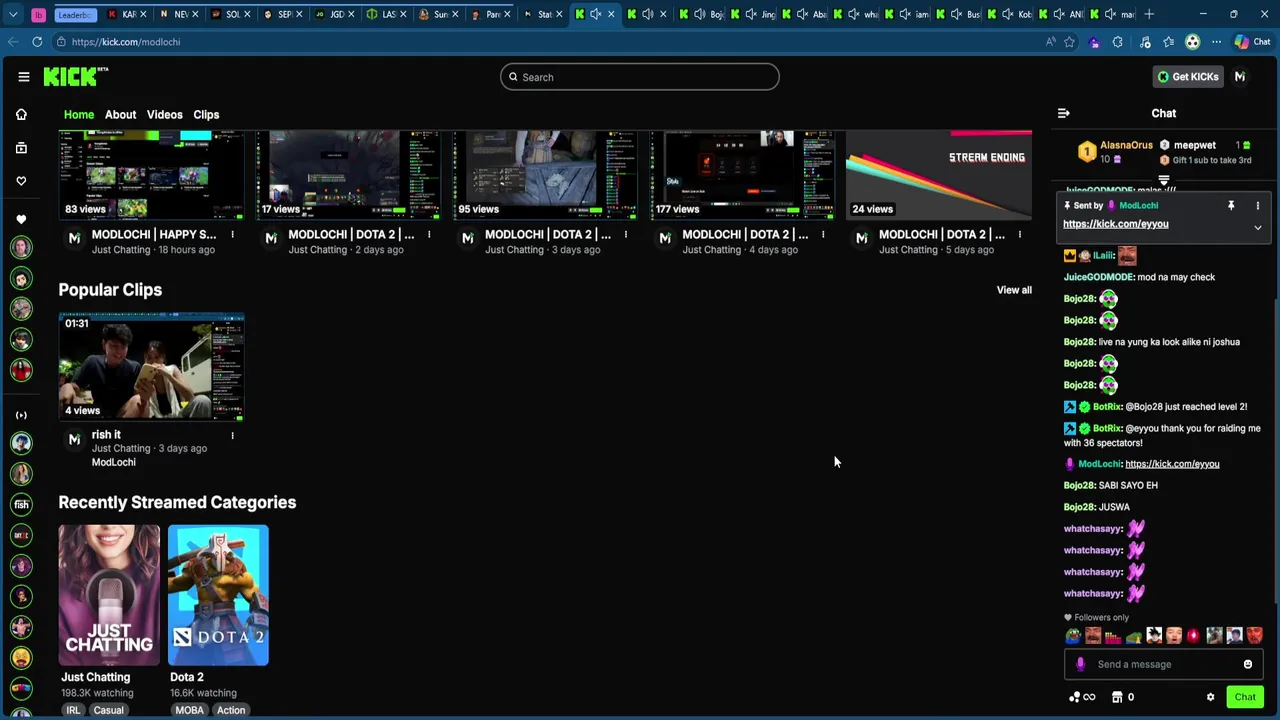
Task: Open the hamburger menu beside the Kick logo
Action: point(23,77)
